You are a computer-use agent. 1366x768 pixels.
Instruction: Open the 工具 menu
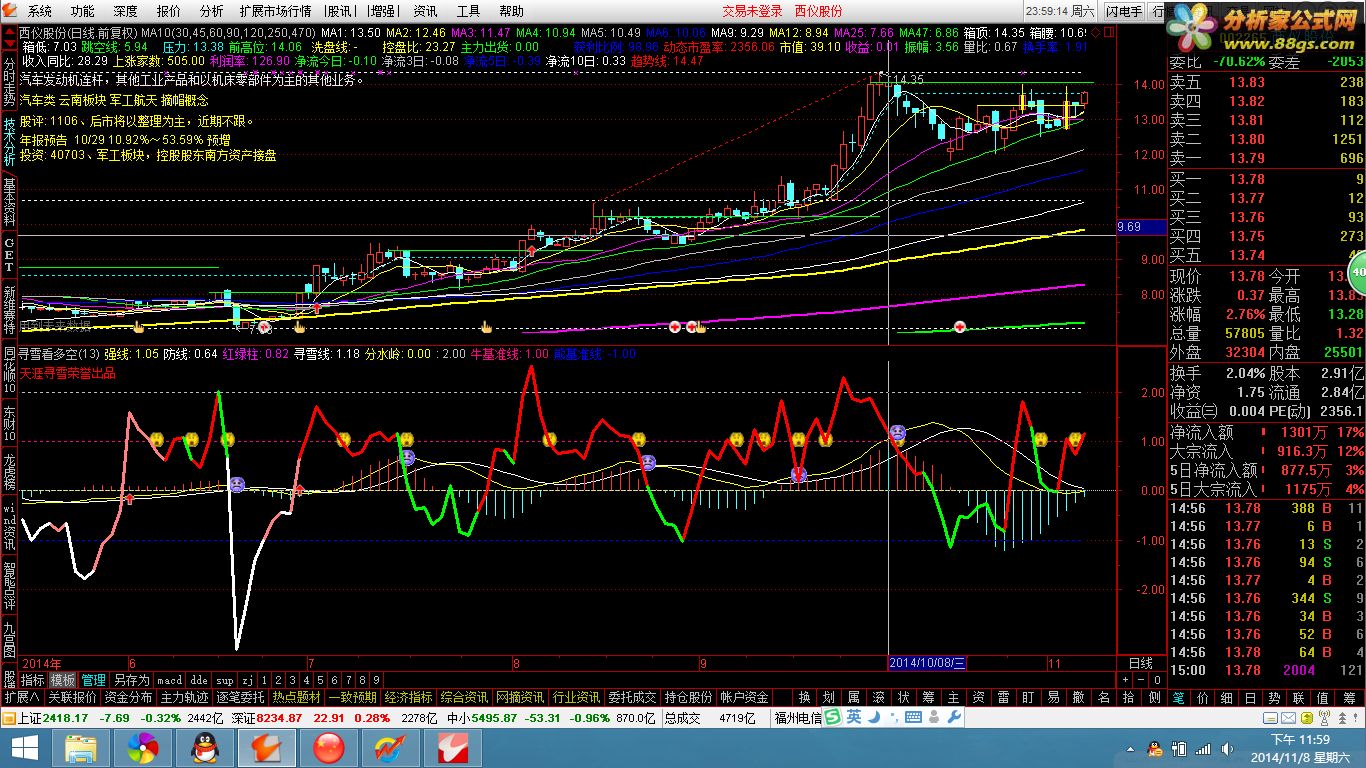pyautogui.click(x=468, y=11)
